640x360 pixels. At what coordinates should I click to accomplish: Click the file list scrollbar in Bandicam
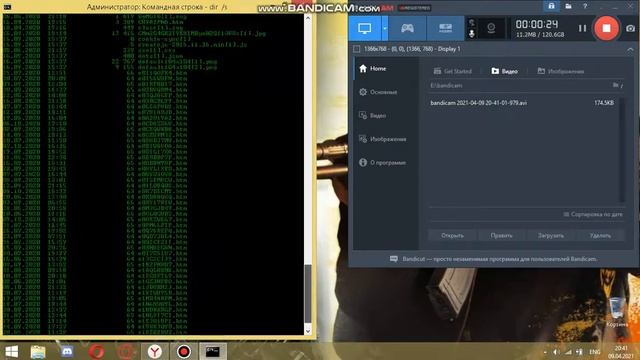[x=622, y=150]
